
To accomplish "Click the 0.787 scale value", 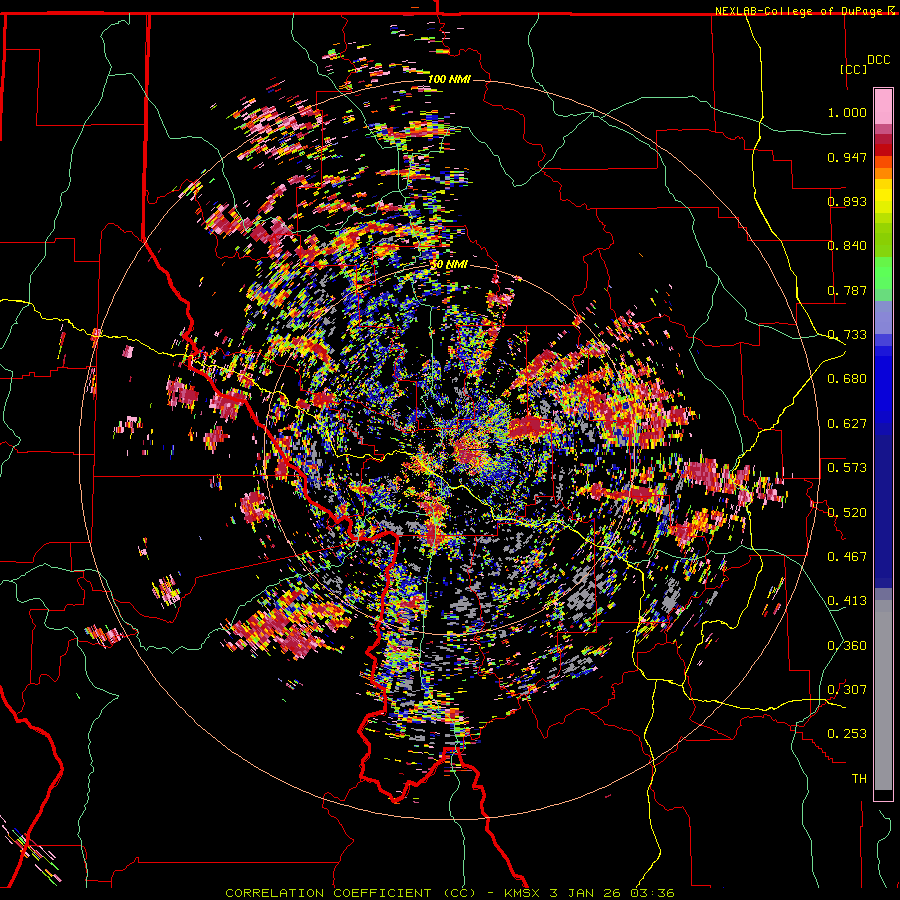I will coord(847,290).
